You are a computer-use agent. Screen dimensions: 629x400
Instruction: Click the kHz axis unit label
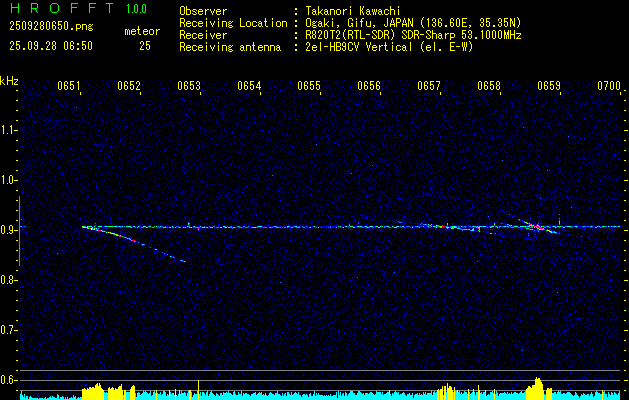(x=9, y=81)
